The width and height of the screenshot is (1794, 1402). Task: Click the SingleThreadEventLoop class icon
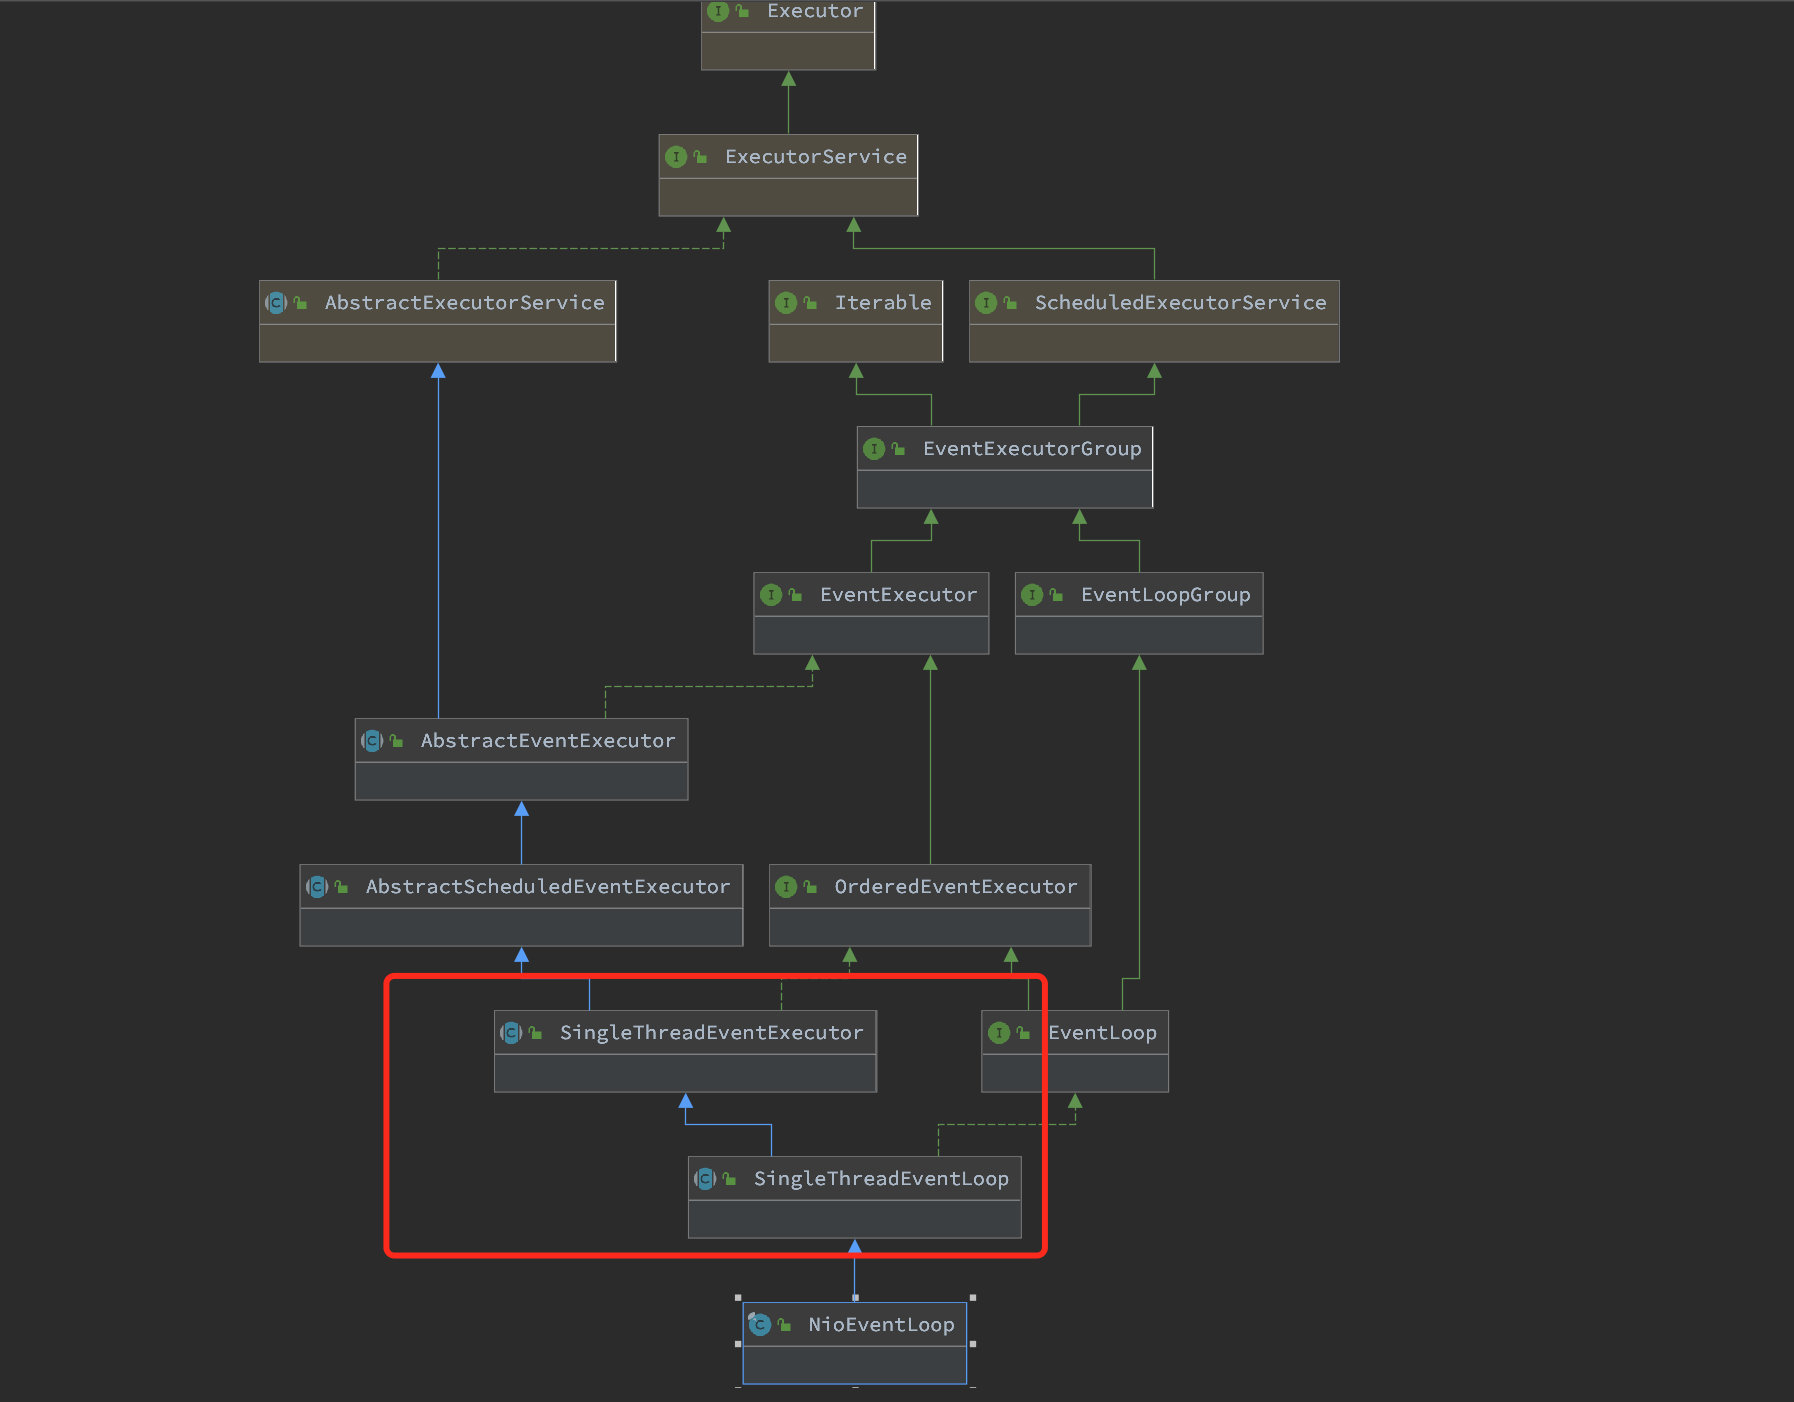pos(705,1179)
